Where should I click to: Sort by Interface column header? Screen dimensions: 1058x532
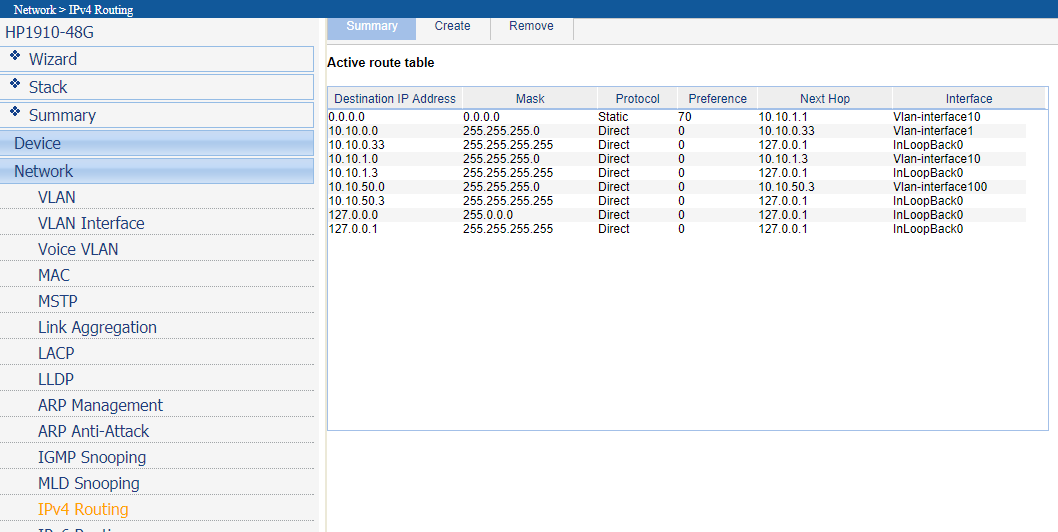(969, 99)
